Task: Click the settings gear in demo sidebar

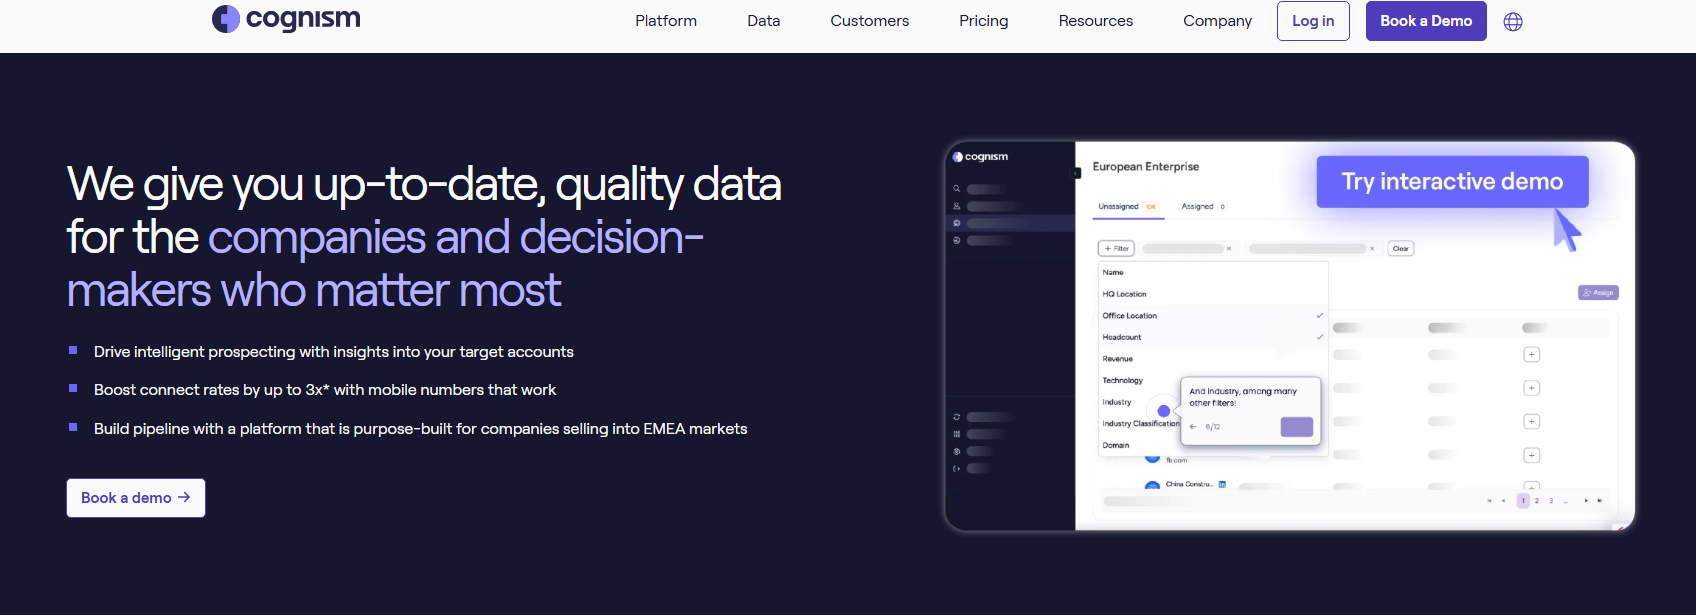Action: point(957,451)
